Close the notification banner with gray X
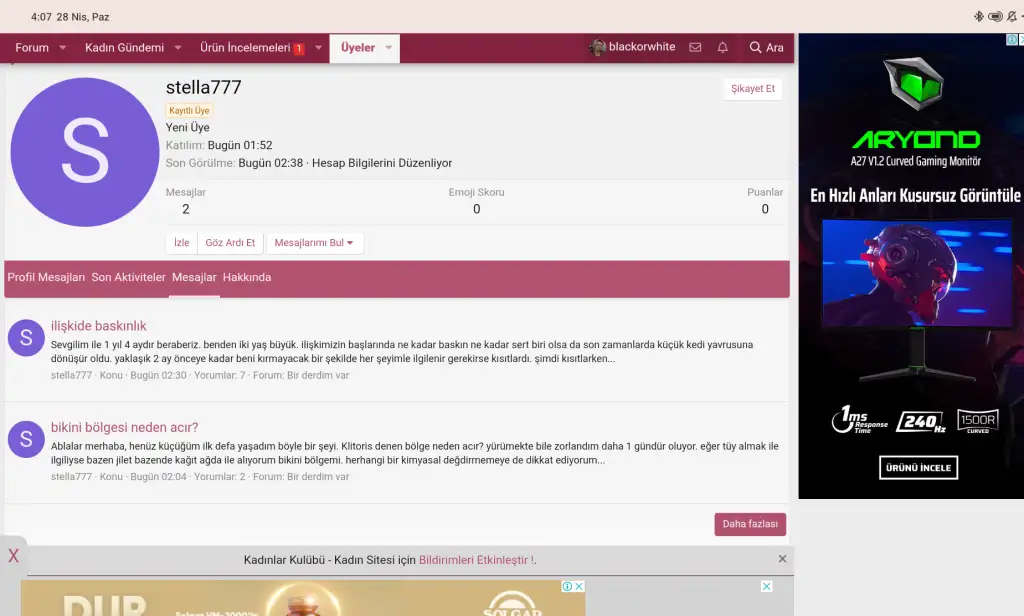Screen dimensions: 1024x616 click(x=782, y=559)
